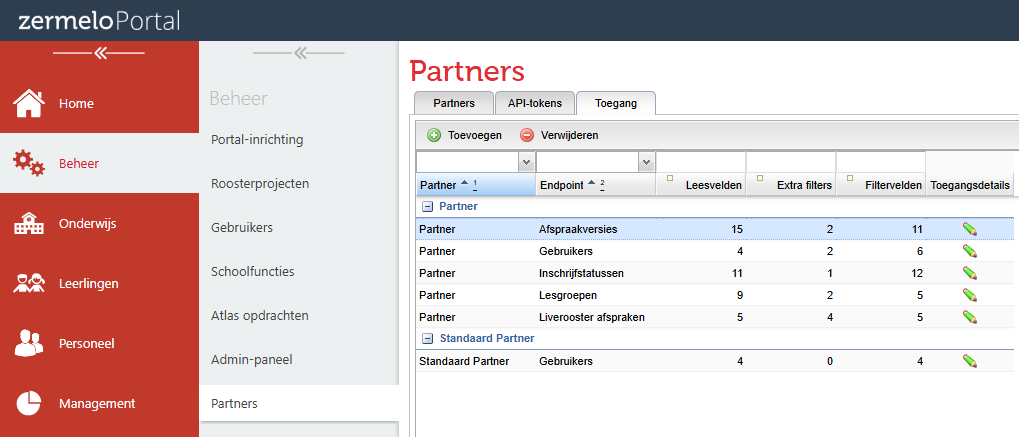
Task: Edit Standaard Partner Gebruikers access details
Action: 969,361
